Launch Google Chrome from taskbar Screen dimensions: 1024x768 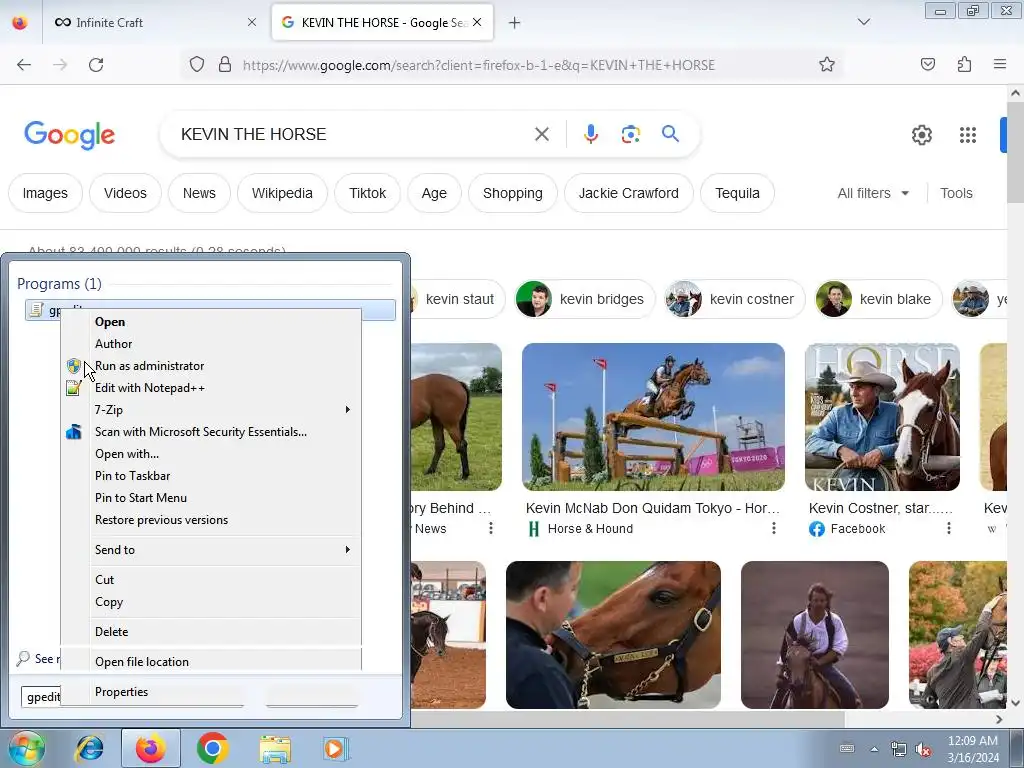click(212, 748)
